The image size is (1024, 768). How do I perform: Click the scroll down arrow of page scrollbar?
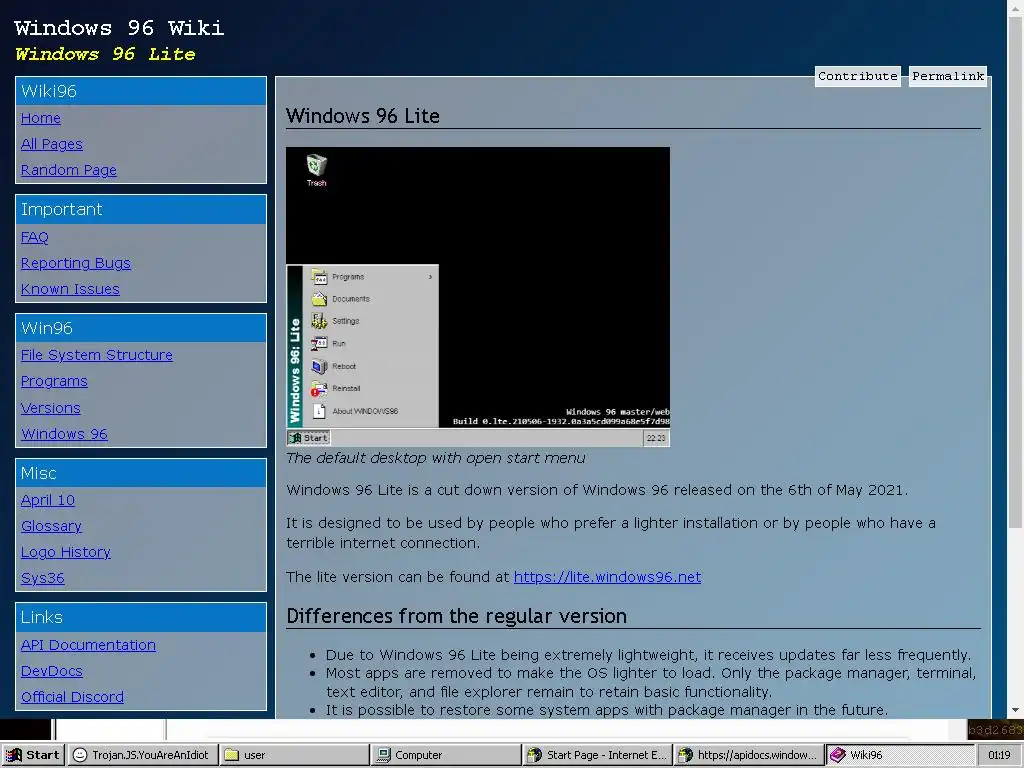[x=1016, y=711]
